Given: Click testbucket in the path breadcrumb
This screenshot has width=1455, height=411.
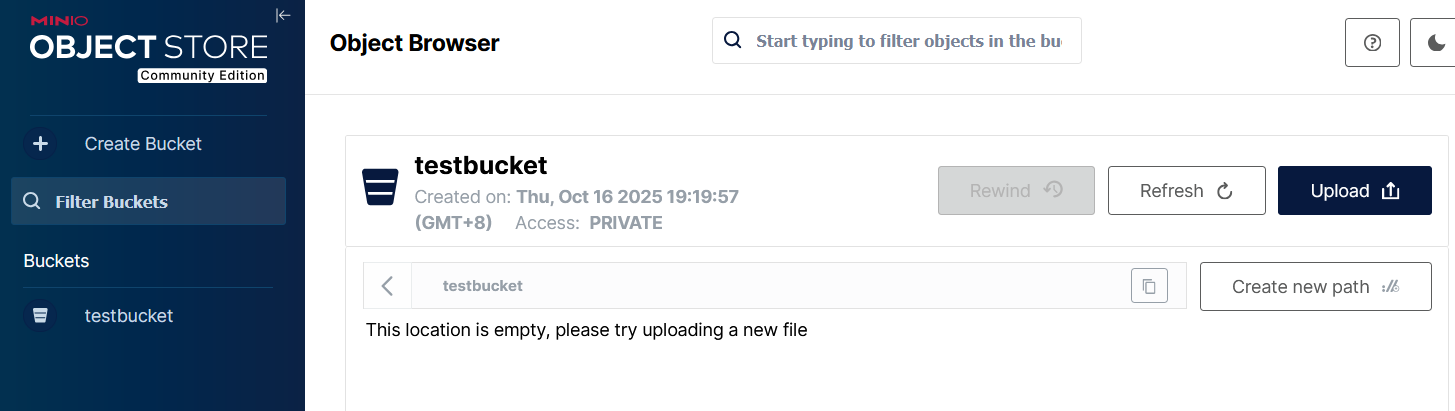Looking at the screenshot, I should point(483,286).
